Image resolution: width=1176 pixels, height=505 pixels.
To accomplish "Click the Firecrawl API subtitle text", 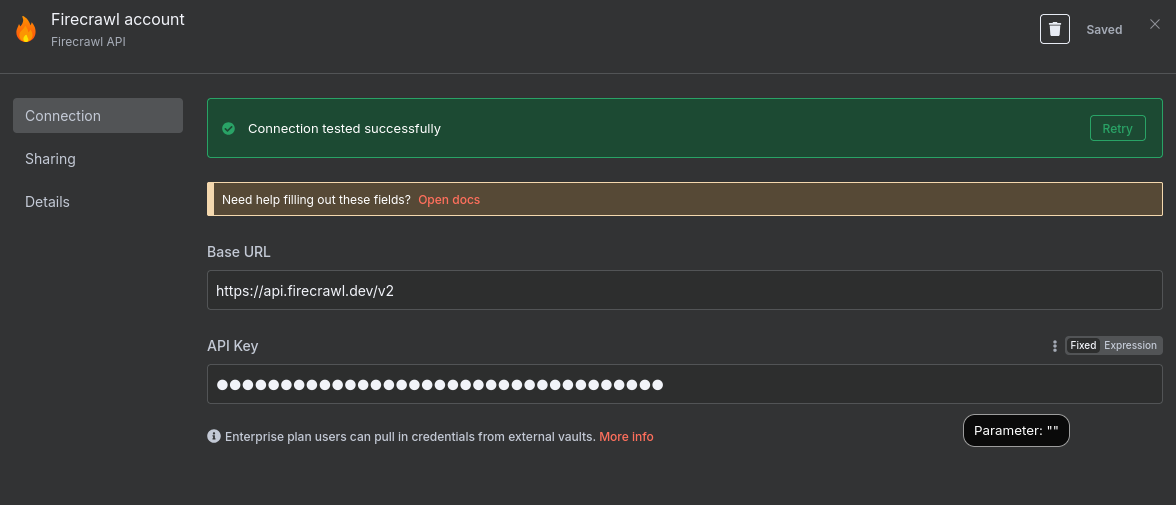I will 88,42.
